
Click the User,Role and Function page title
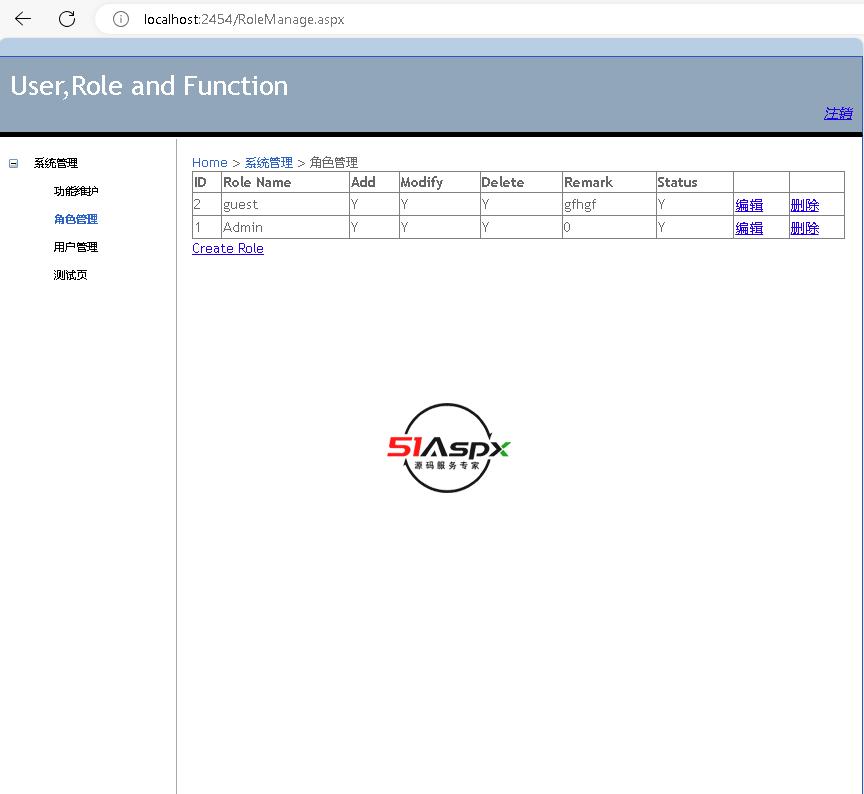coord(149,86)
